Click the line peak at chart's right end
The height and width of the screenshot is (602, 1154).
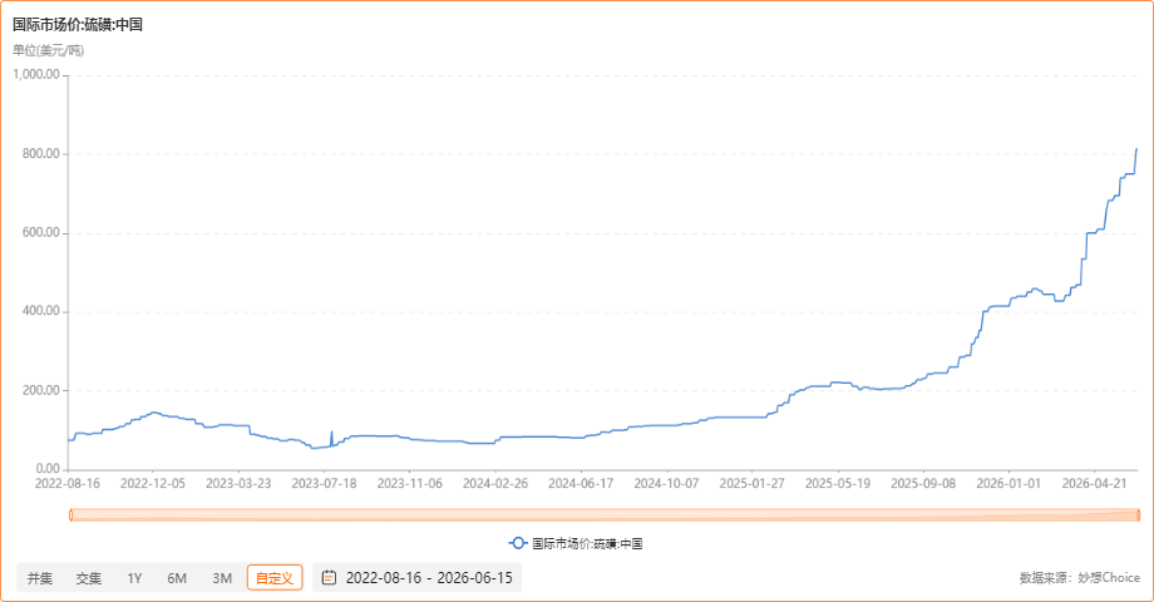pos(1136,149)
